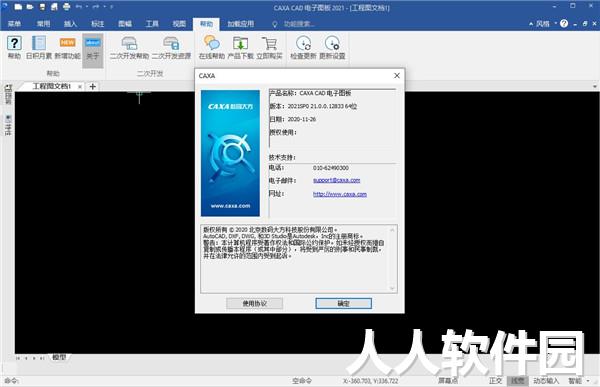Click the 功能搜索 search field
Image resolution: width=600 pixels, height=387 pixels.
(299, 24)
